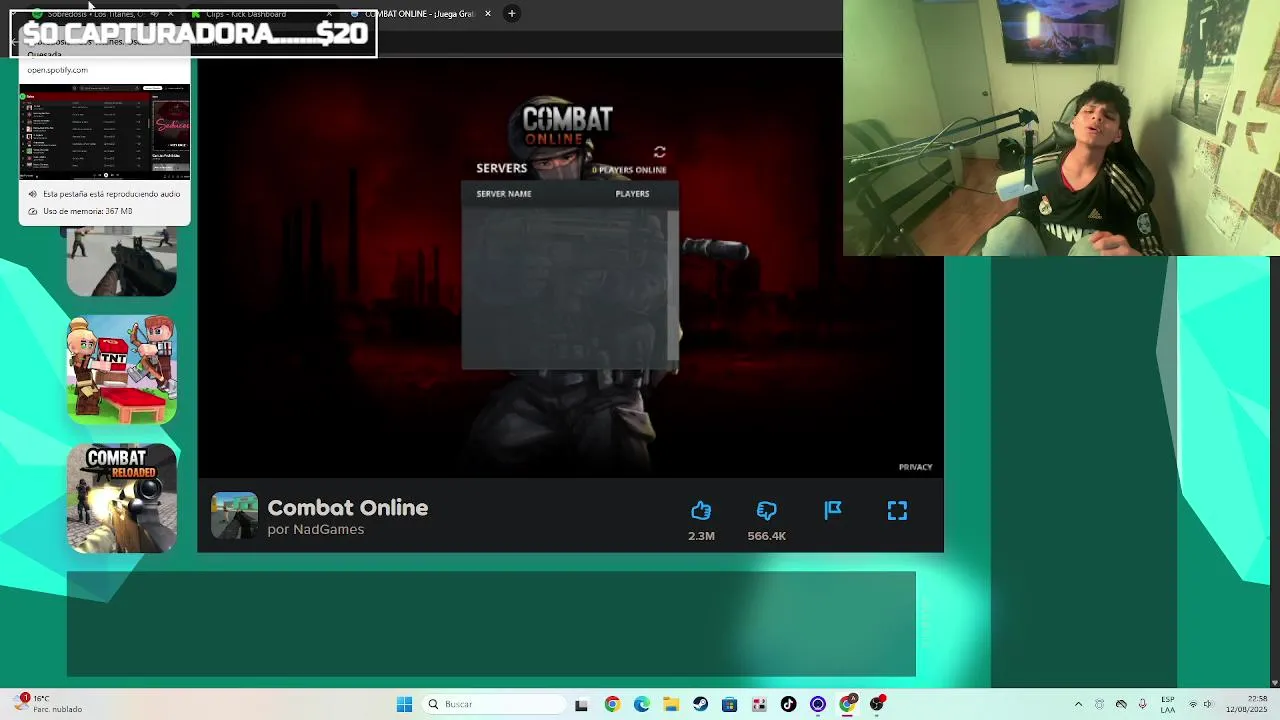Open TikTok from the taskbar
The width and height of the screenshot is (1280, 720).
(x=788, y=704)
